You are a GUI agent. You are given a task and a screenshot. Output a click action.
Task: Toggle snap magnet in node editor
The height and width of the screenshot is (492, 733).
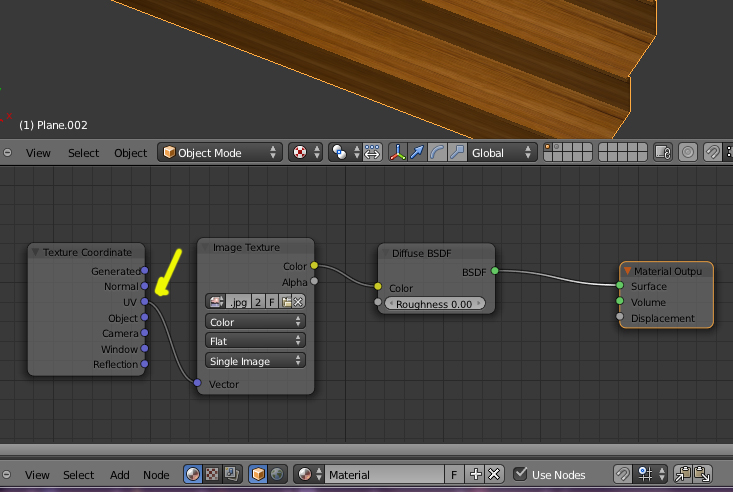[x=622, y=474]
